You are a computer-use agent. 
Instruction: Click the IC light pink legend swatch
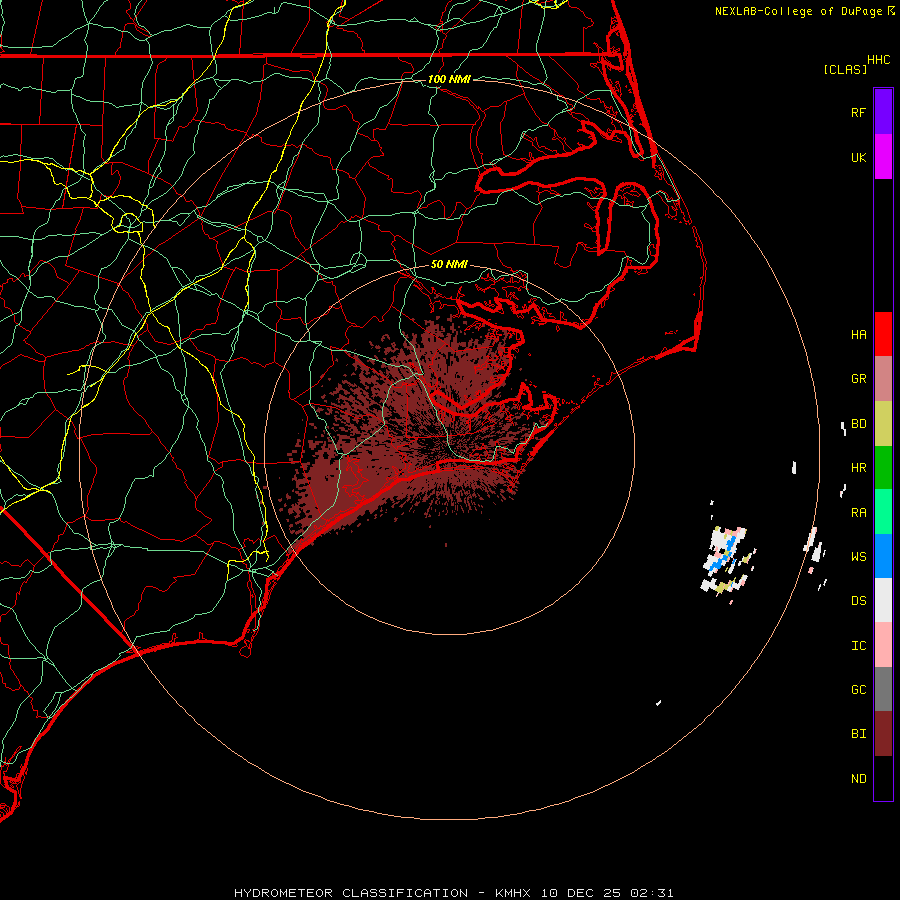pyautogui.click(x=883, y=645)
